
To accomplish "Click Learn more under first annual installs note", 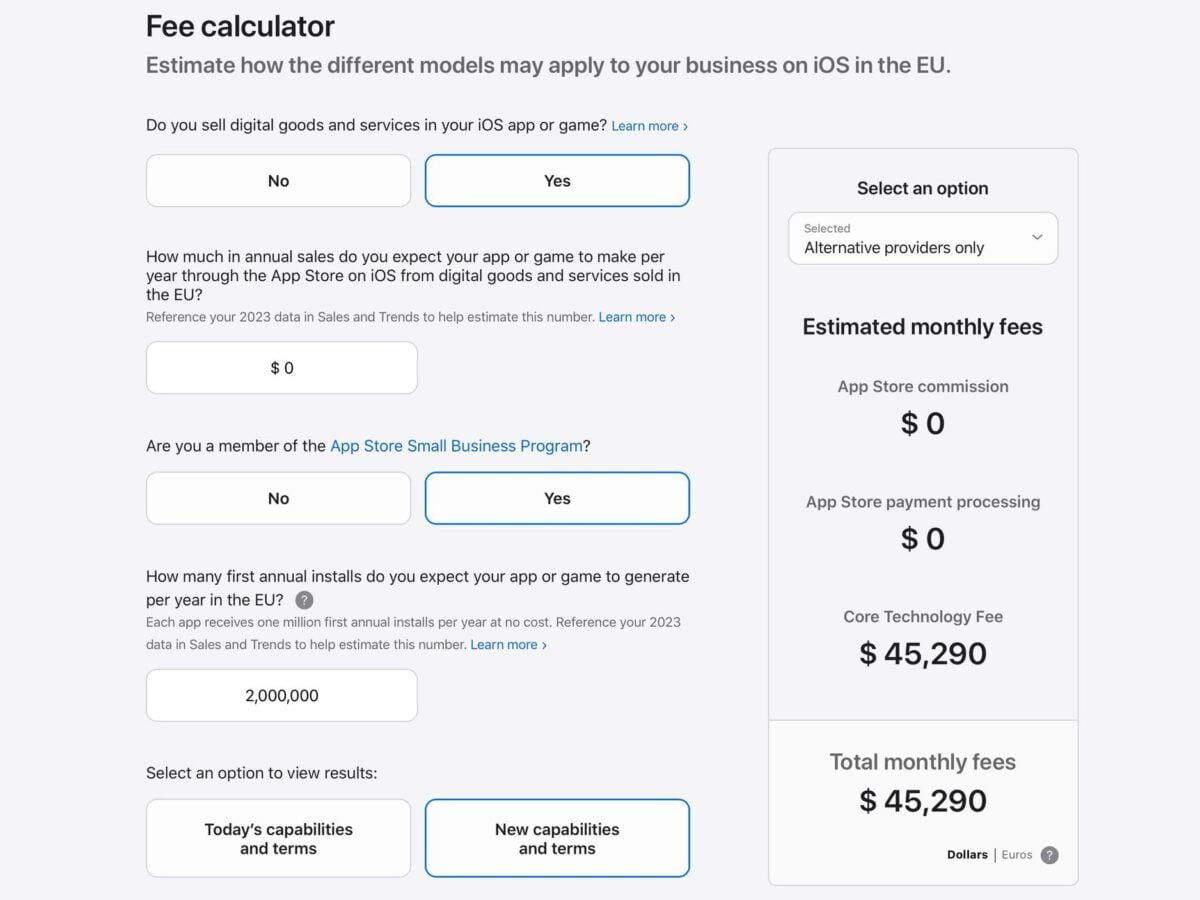I will 508,645.
